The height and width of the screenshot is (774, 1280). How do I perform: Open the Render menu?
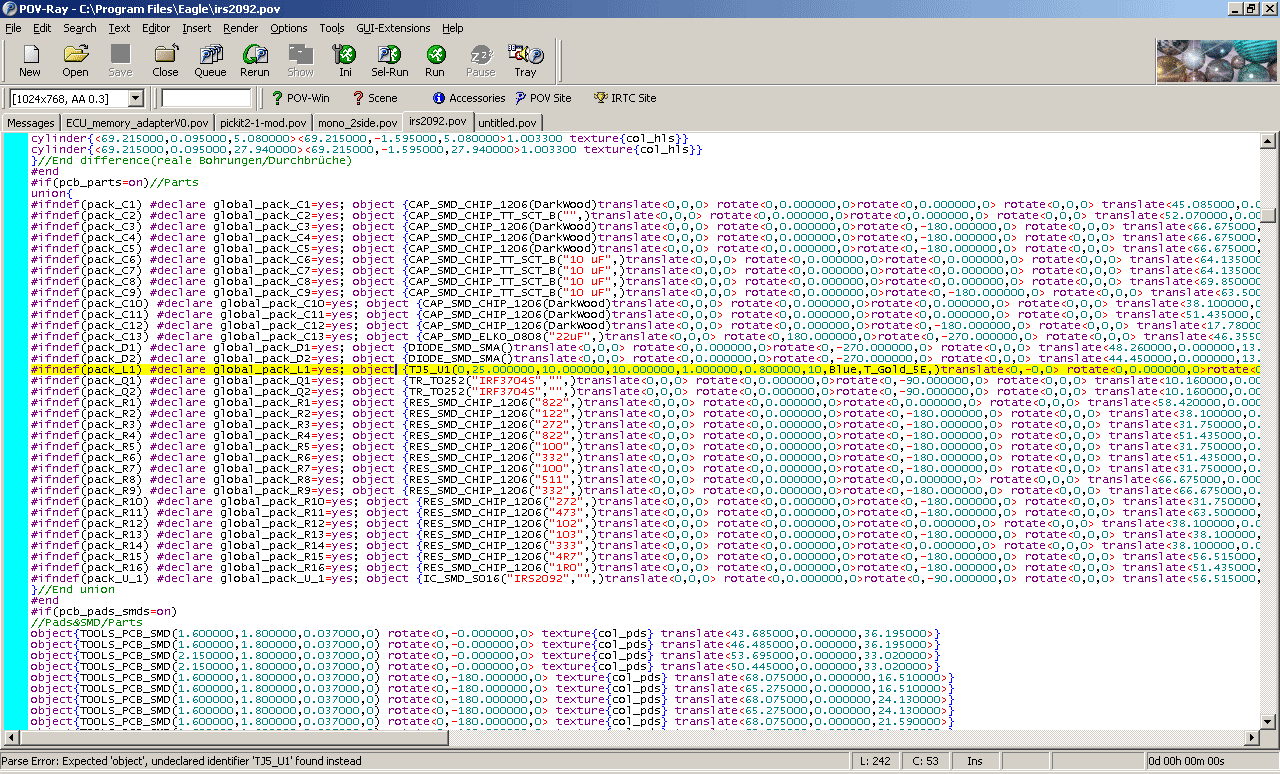240,28
